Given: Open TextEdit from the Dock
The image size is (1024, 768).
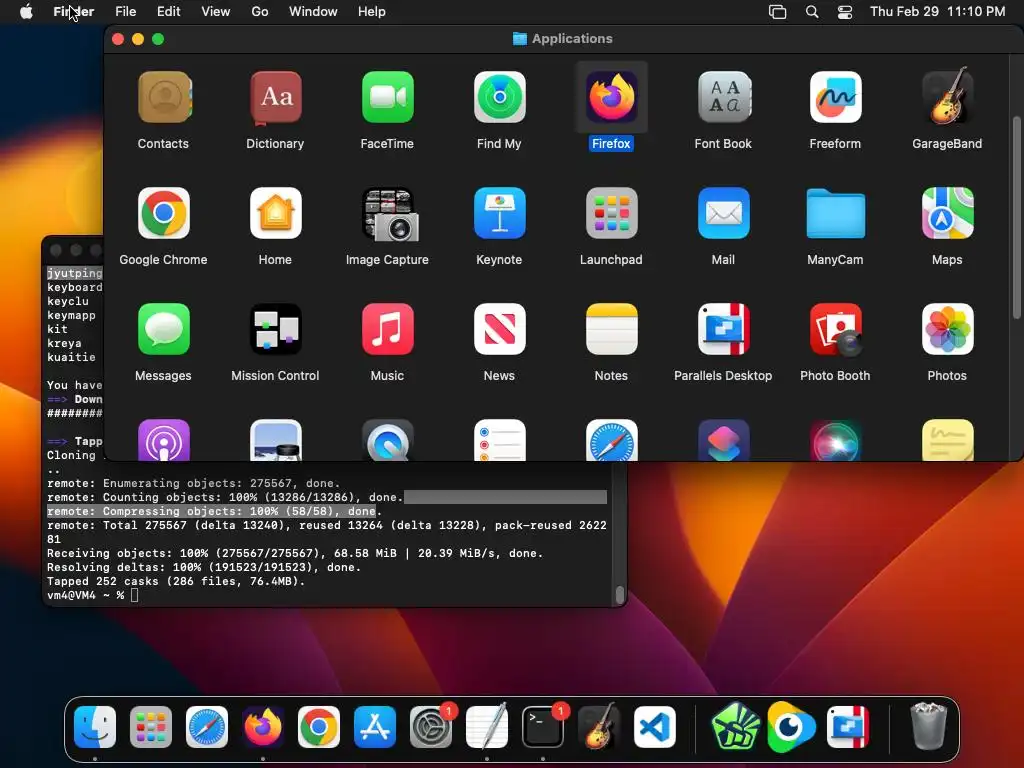Looking at the screenshot, I should pos(487,726).
